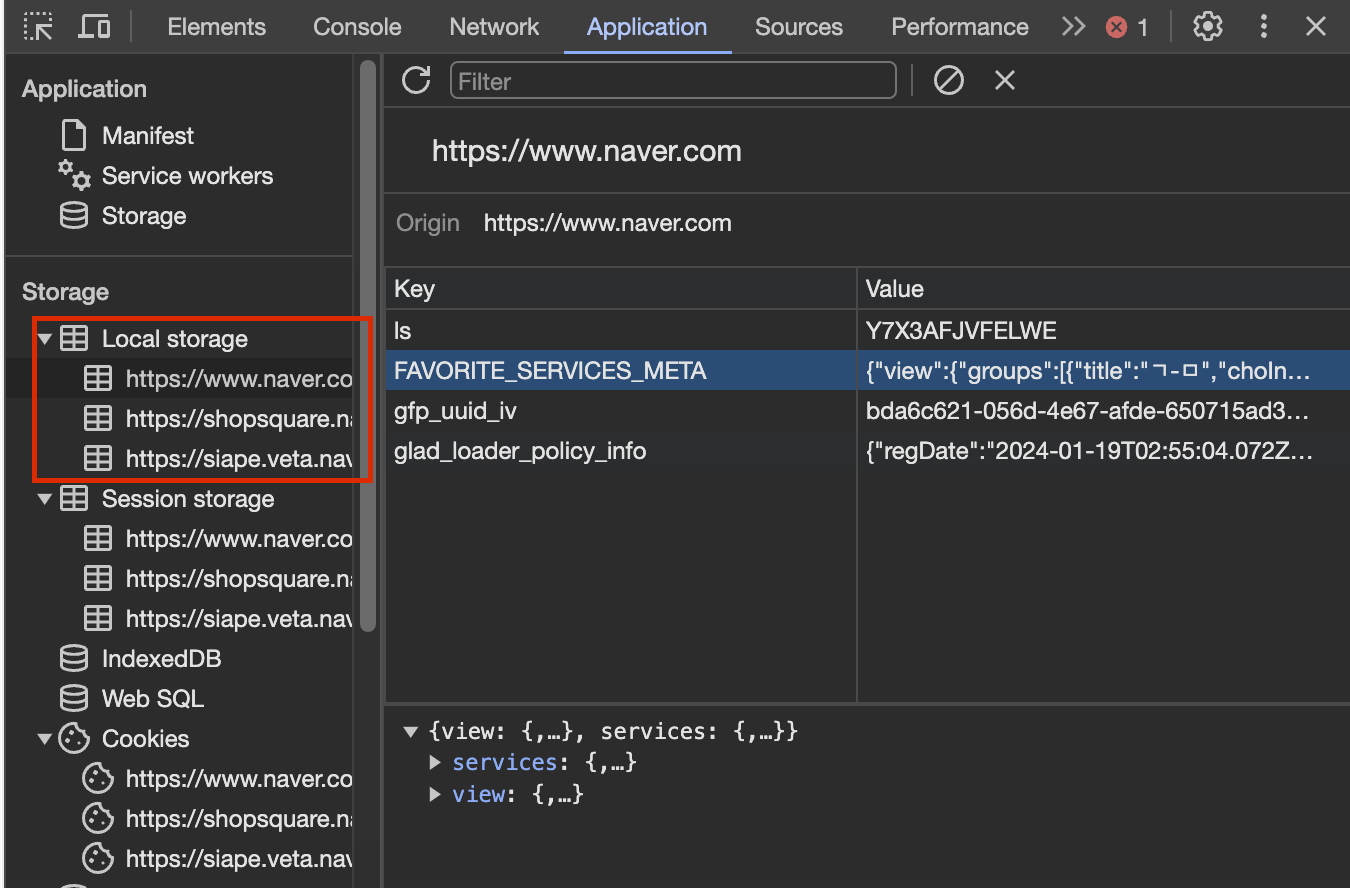Open the Sources tab
Viewport: 1350px width, 888px height.
pyautogui.click(x=799, y=27)
